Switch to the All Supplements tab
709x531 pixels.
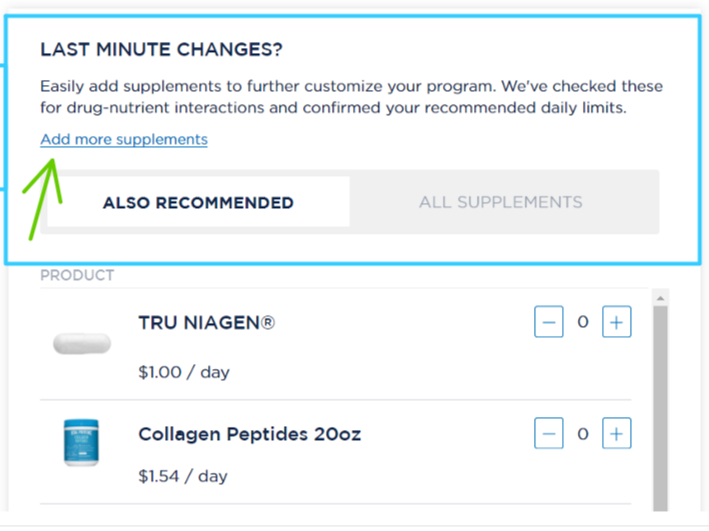[501, 202]
